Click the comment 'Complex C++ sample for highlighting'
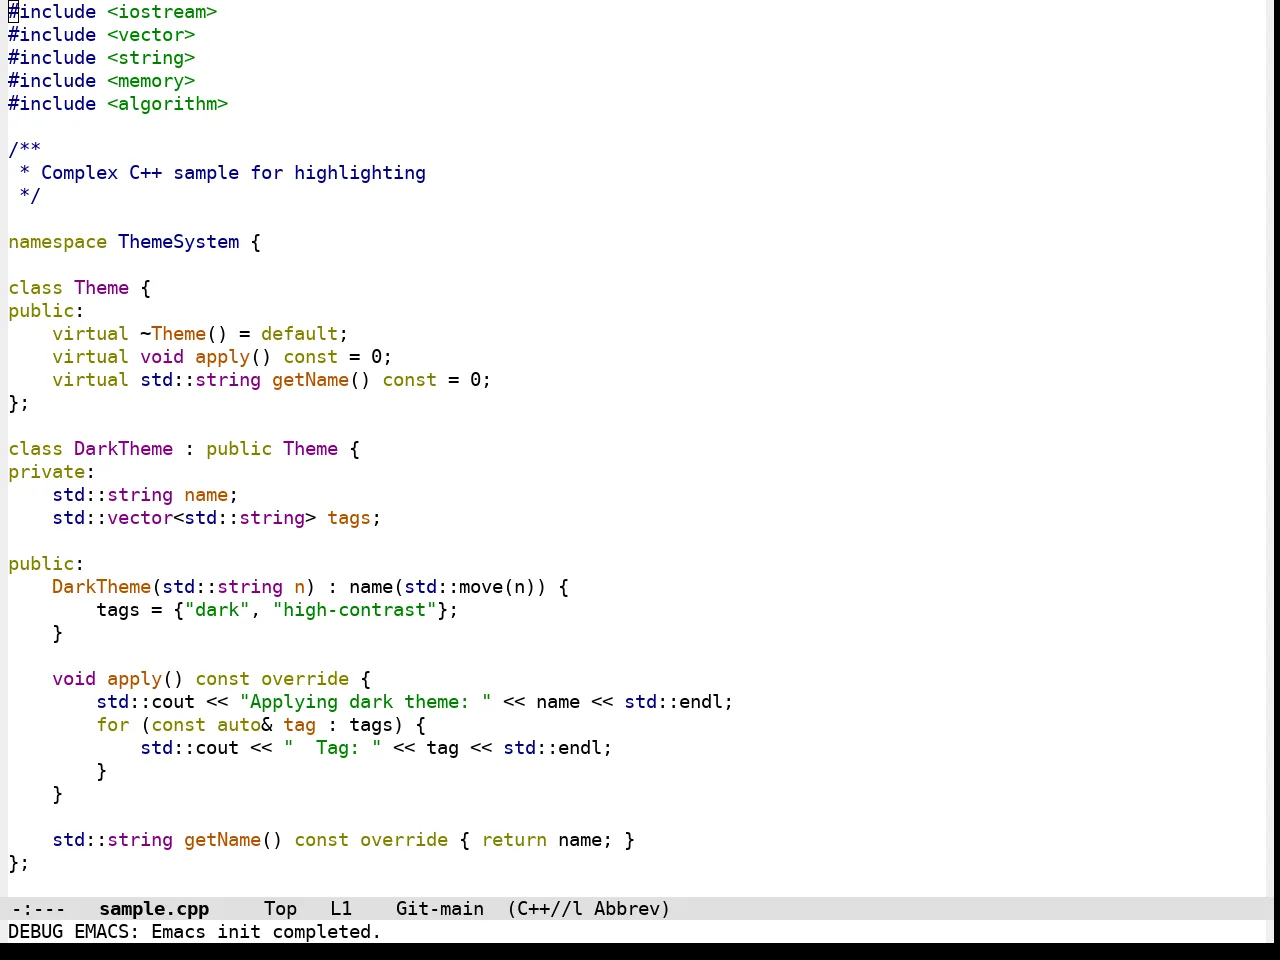Image resolution: width=1280 pixels, height=960 pixels. (233, 173)
